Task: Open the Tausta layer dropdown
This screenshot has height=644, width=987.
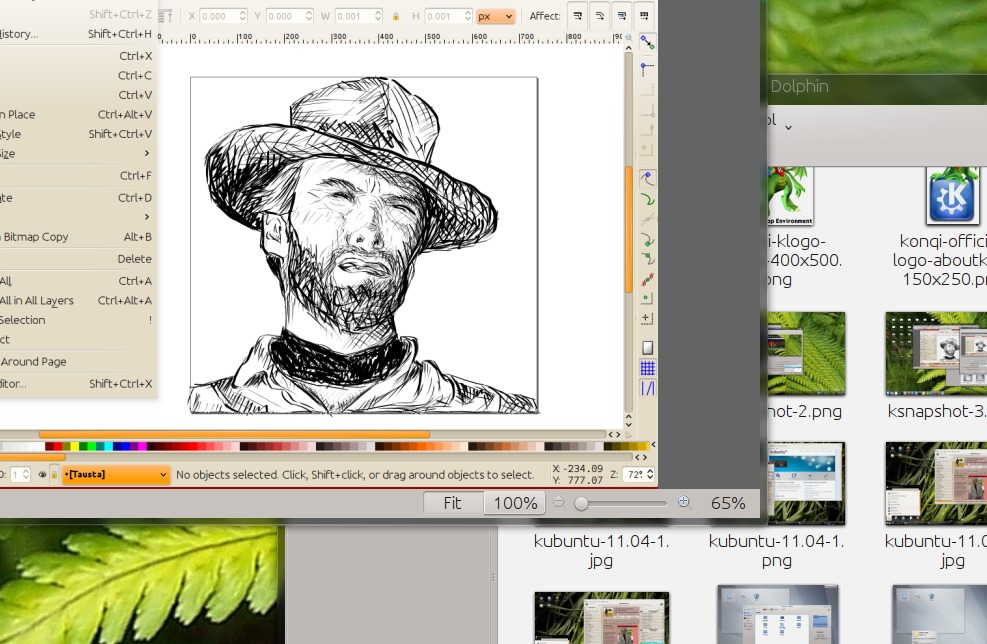Action: click(x=116, y=475)
